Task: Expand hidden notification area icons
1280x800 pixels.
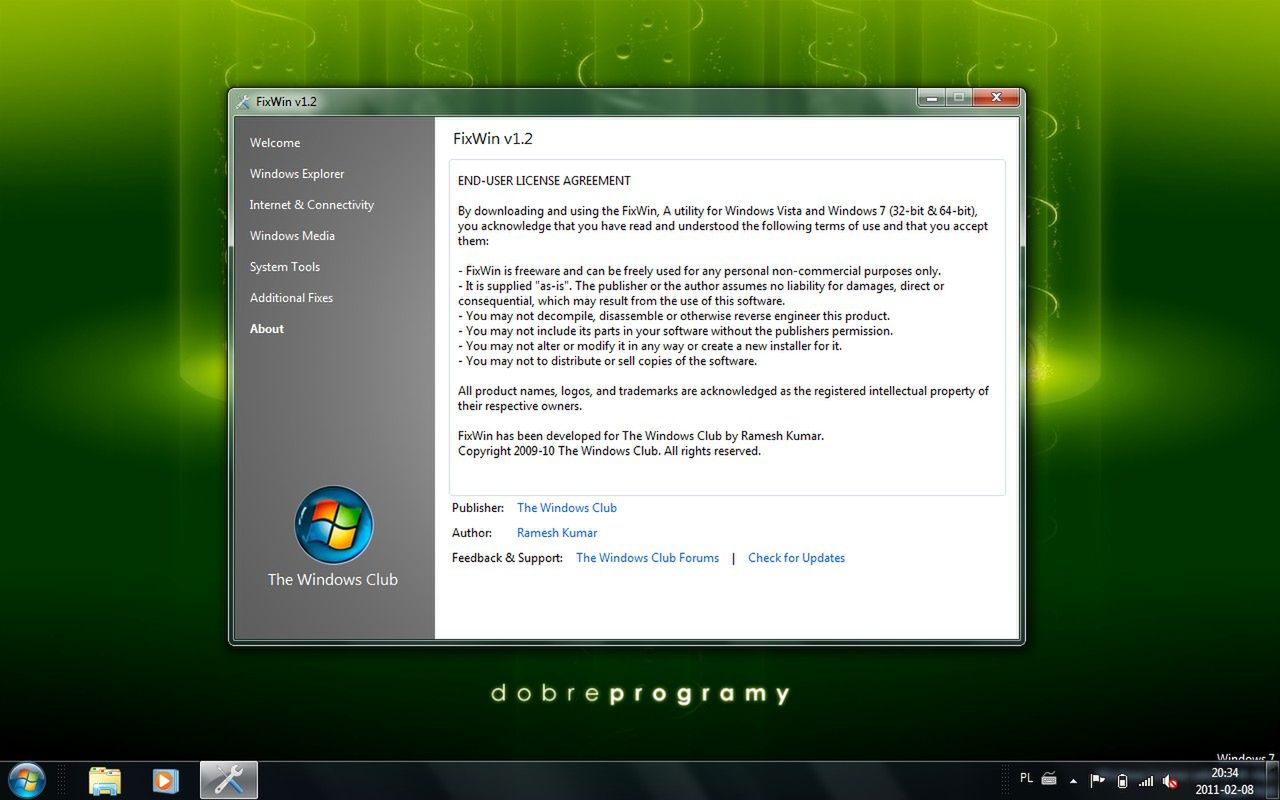Action: [x=1072, y=781]
